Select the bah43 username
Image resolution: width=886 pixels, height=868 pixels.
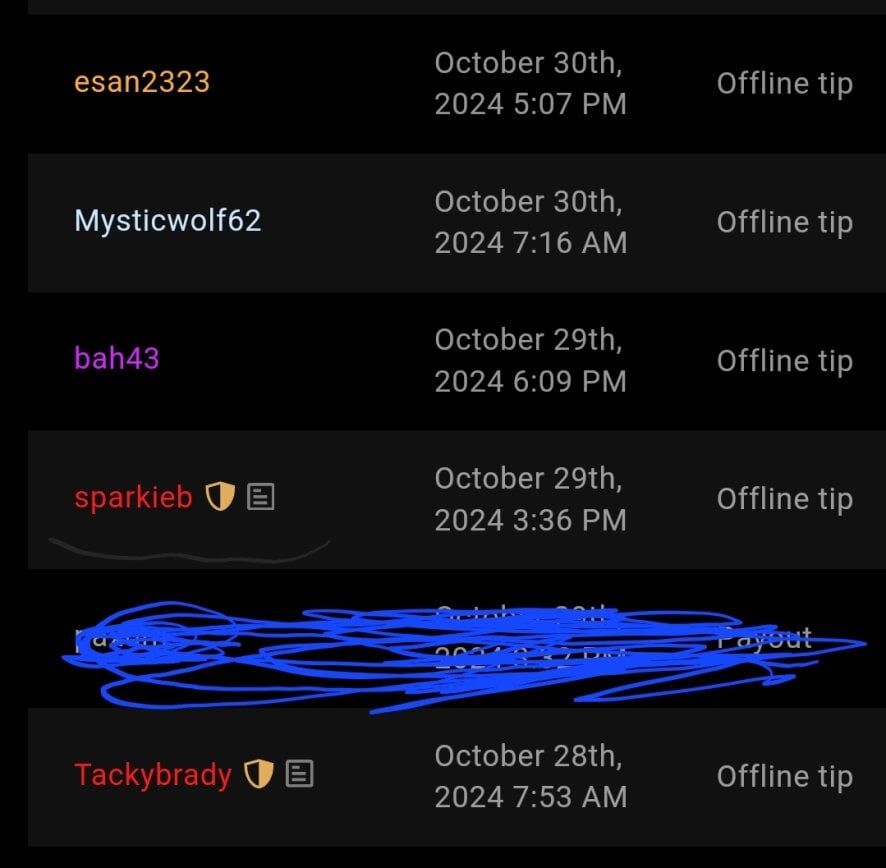pyautogui.click(x=117, y=358)
